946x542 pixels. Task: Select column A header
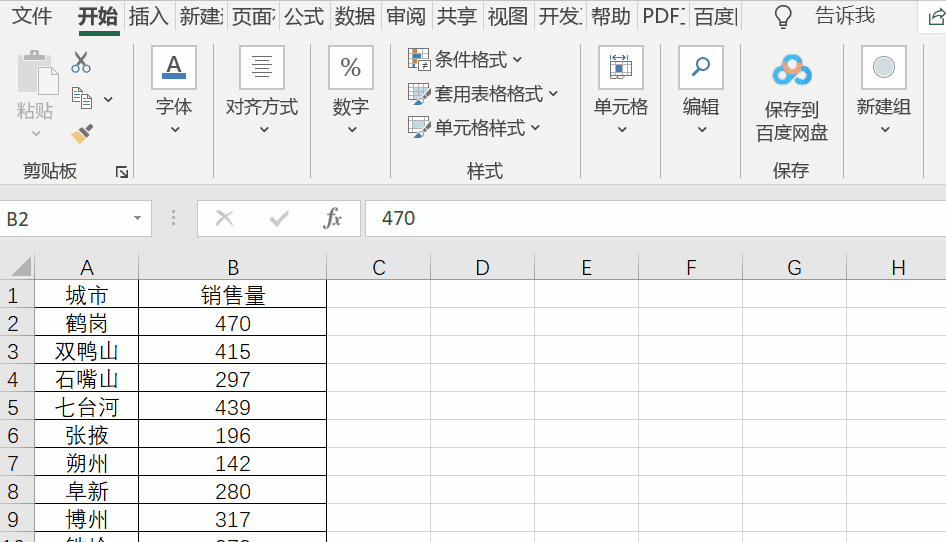86,267
